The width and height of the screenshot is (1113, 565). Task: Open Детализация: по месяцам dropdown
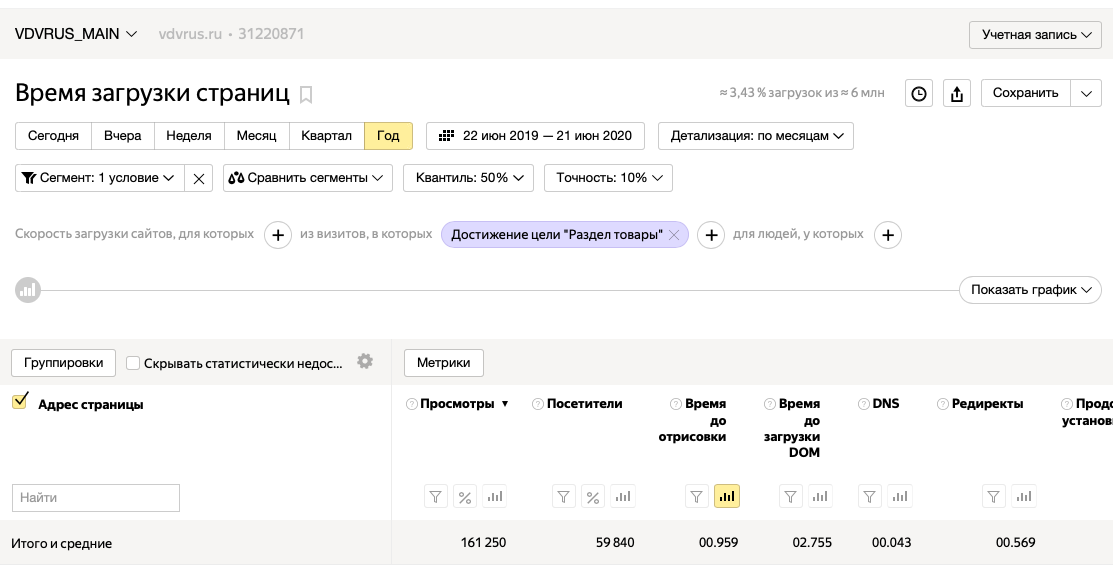756,136
